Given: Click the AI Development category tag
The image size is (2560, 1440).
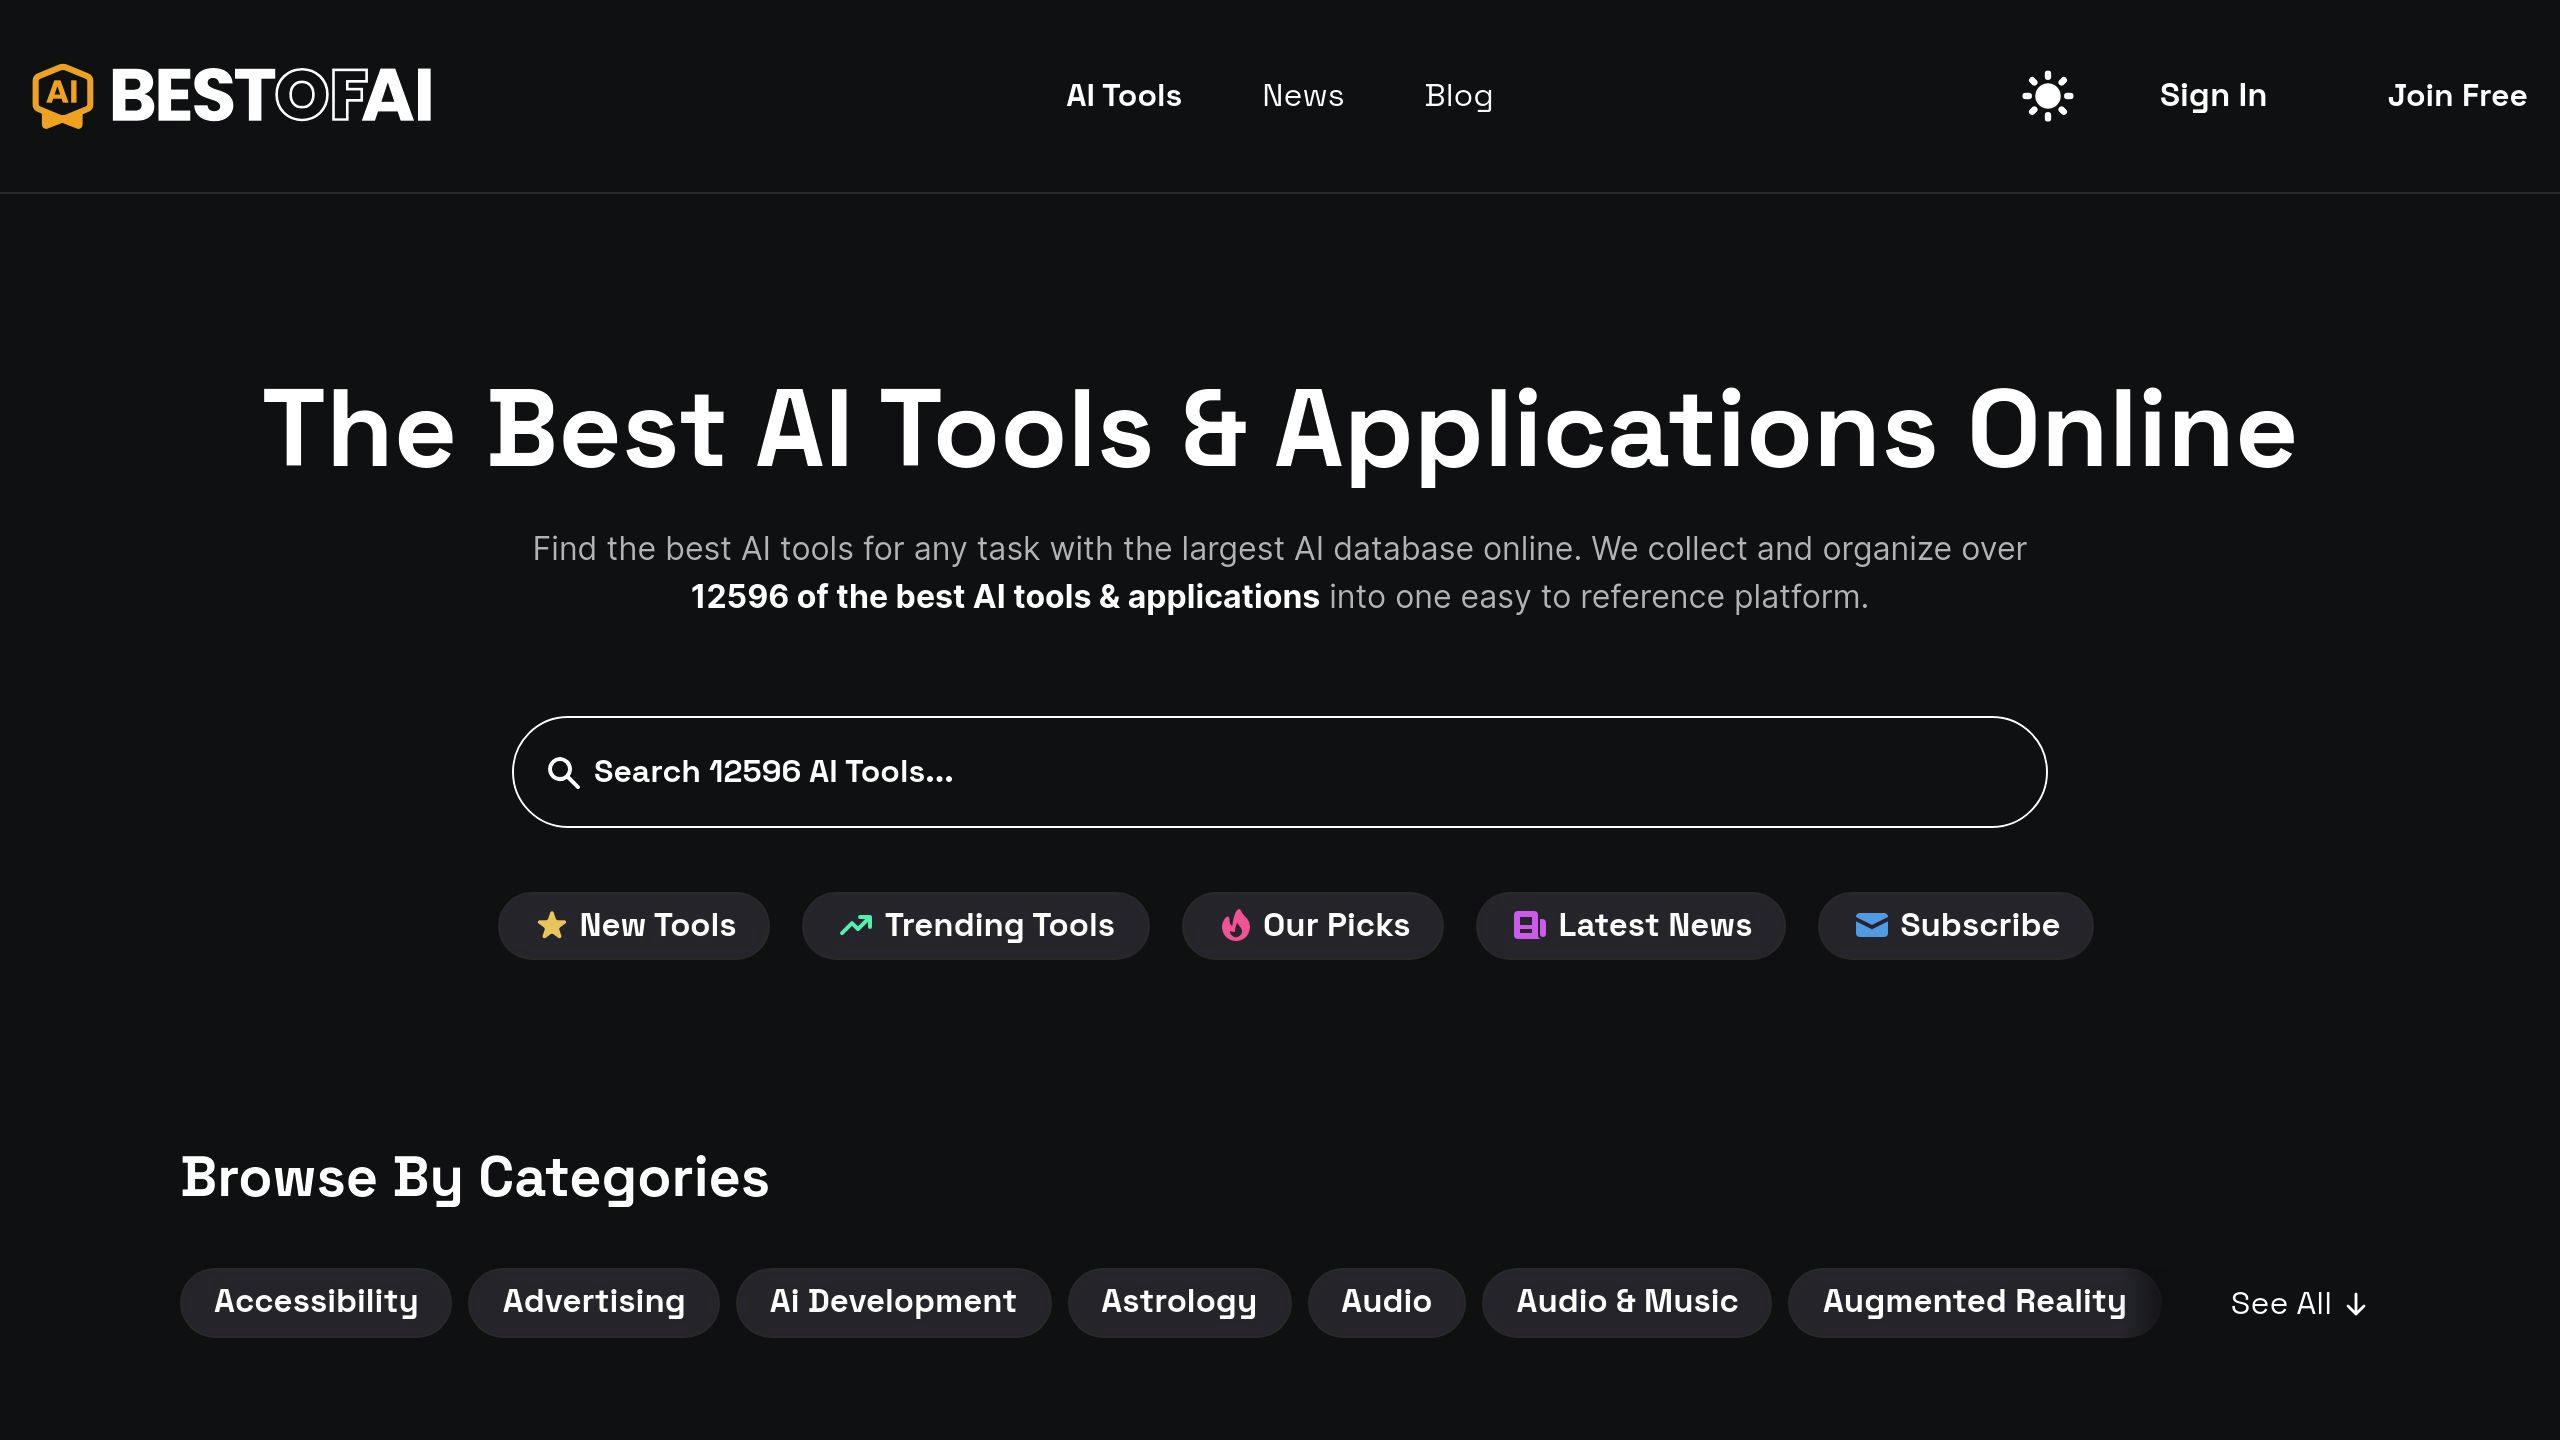Looking at the screenshot, I should tap(893, 1301).
